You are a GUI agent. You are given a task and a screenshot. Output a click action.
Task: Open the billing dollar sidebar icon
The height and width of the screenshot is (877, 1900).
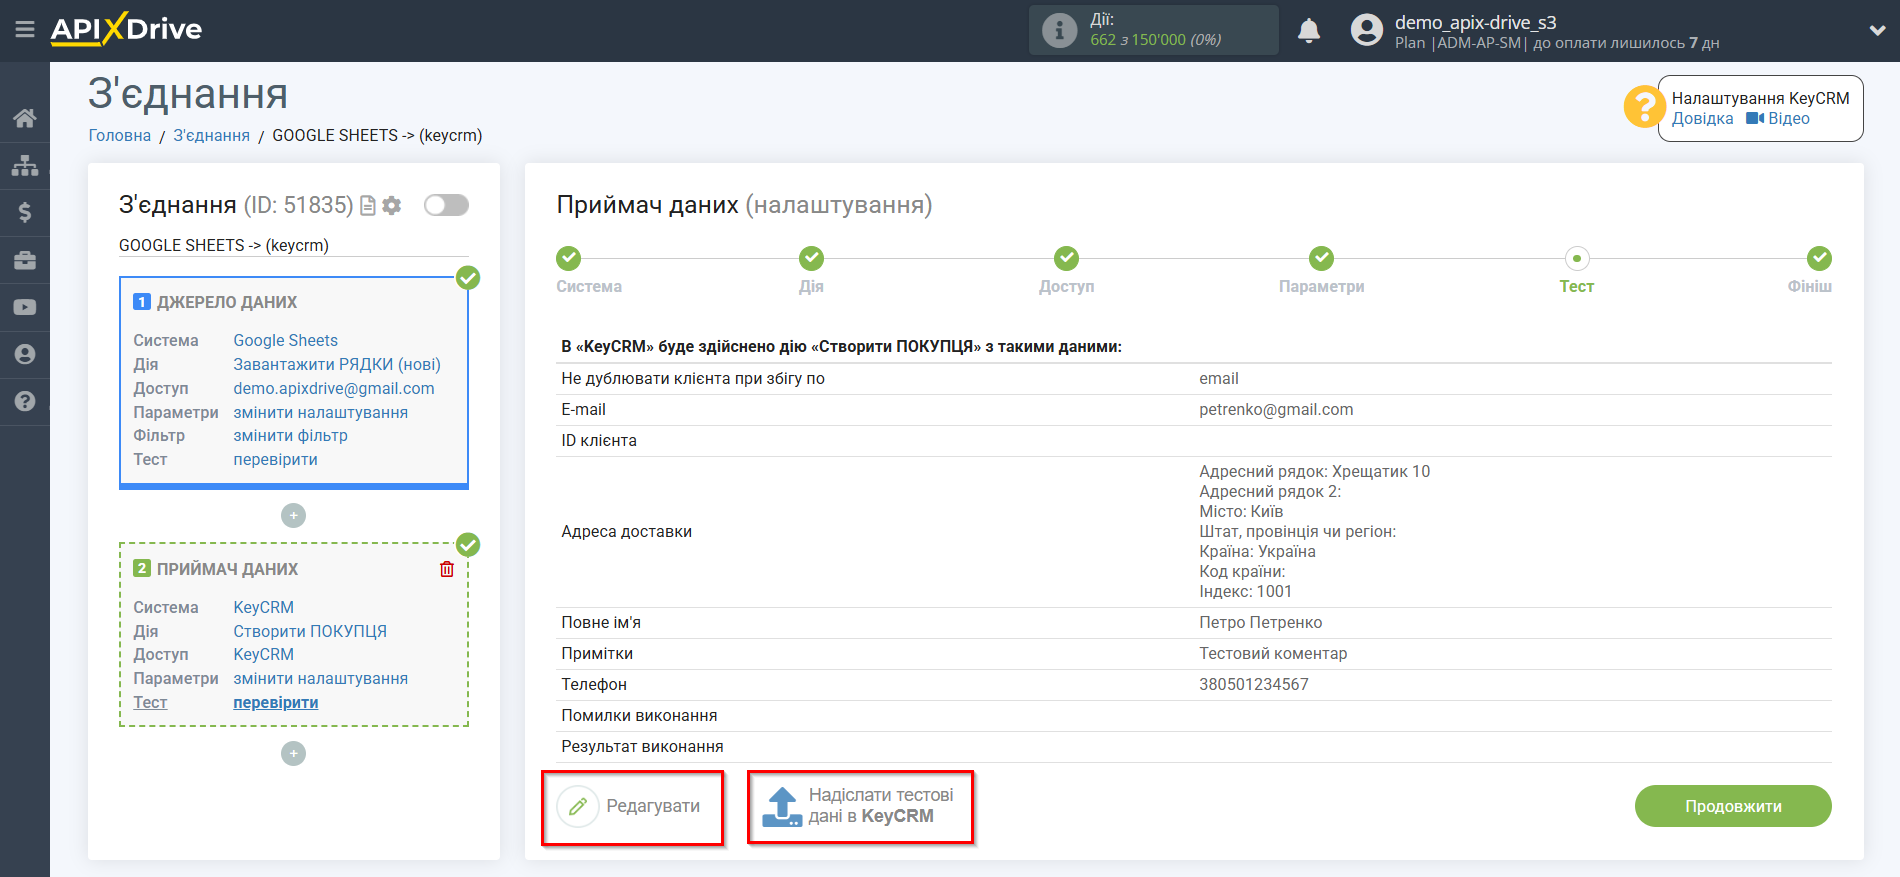click(25, 212)
